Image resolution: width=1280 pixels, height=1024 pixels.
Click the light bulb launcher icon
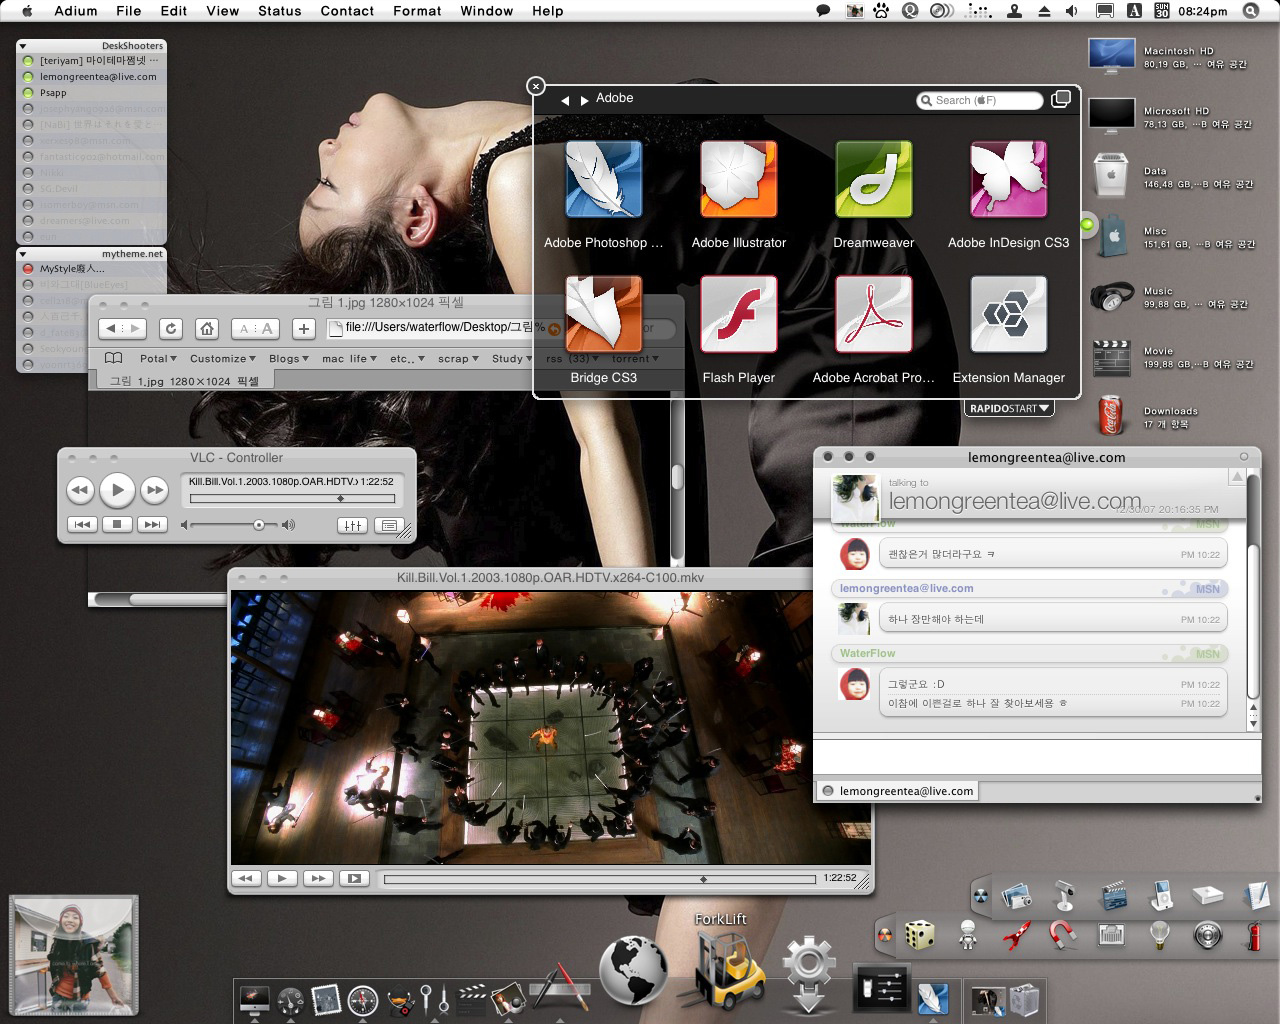click(x=1159, y=935)
